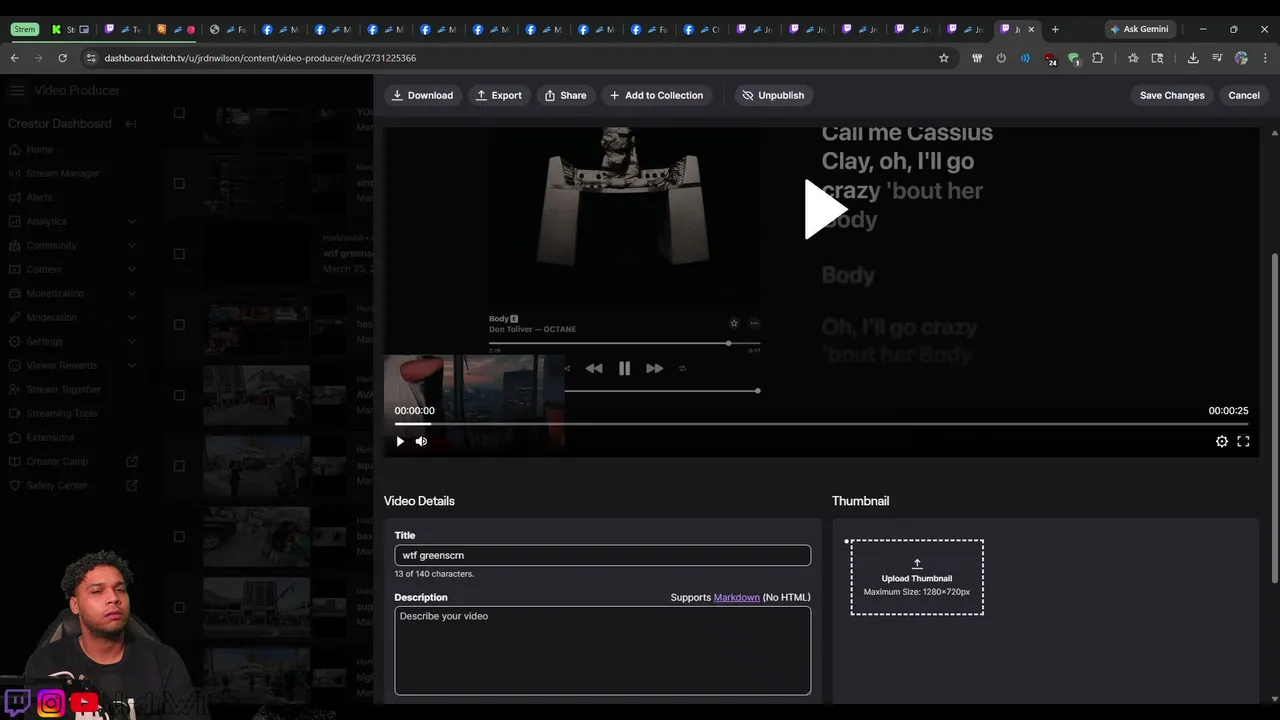
Task: Check the 'YOU' video row checkbox
Action: click(179, 113)
